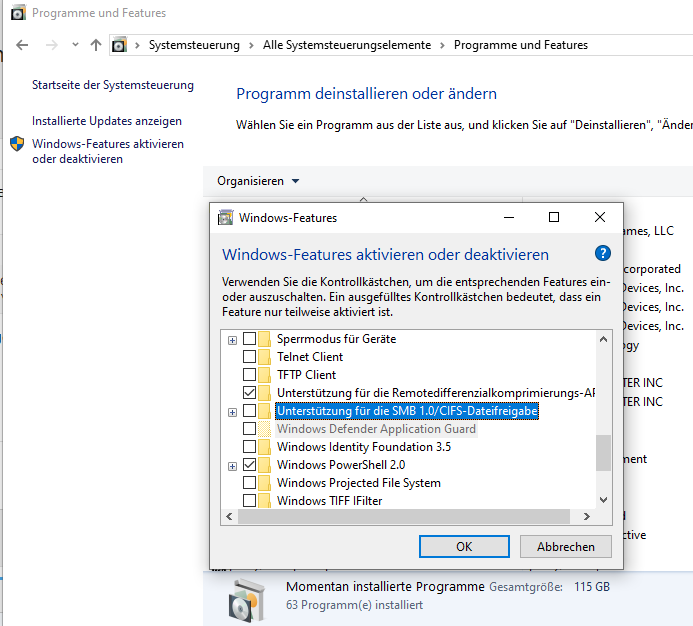
Task: Click the control panel icon in address bar
Action: pyautogui.click(x=119, y=45)
